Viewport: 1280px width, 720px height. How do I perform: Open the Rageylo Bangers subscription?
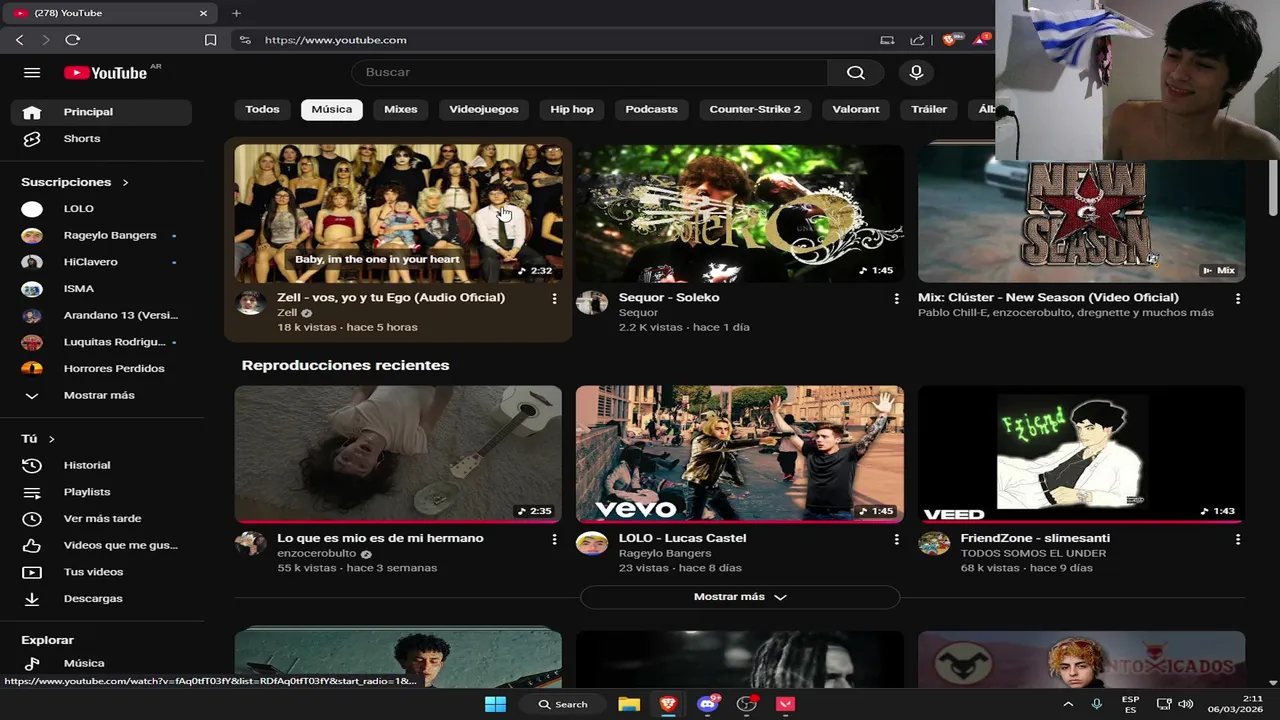[101, 235]
